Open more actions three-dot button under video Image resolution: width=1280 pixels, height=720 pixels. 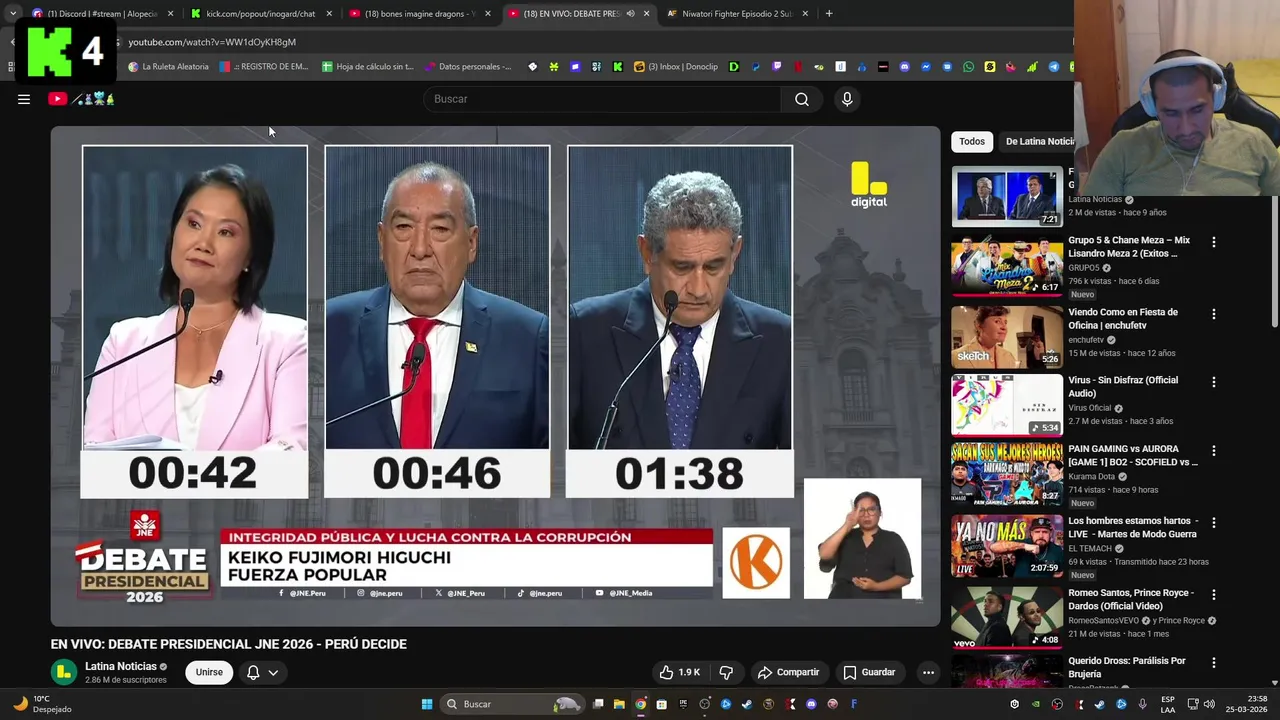point(928,672)
